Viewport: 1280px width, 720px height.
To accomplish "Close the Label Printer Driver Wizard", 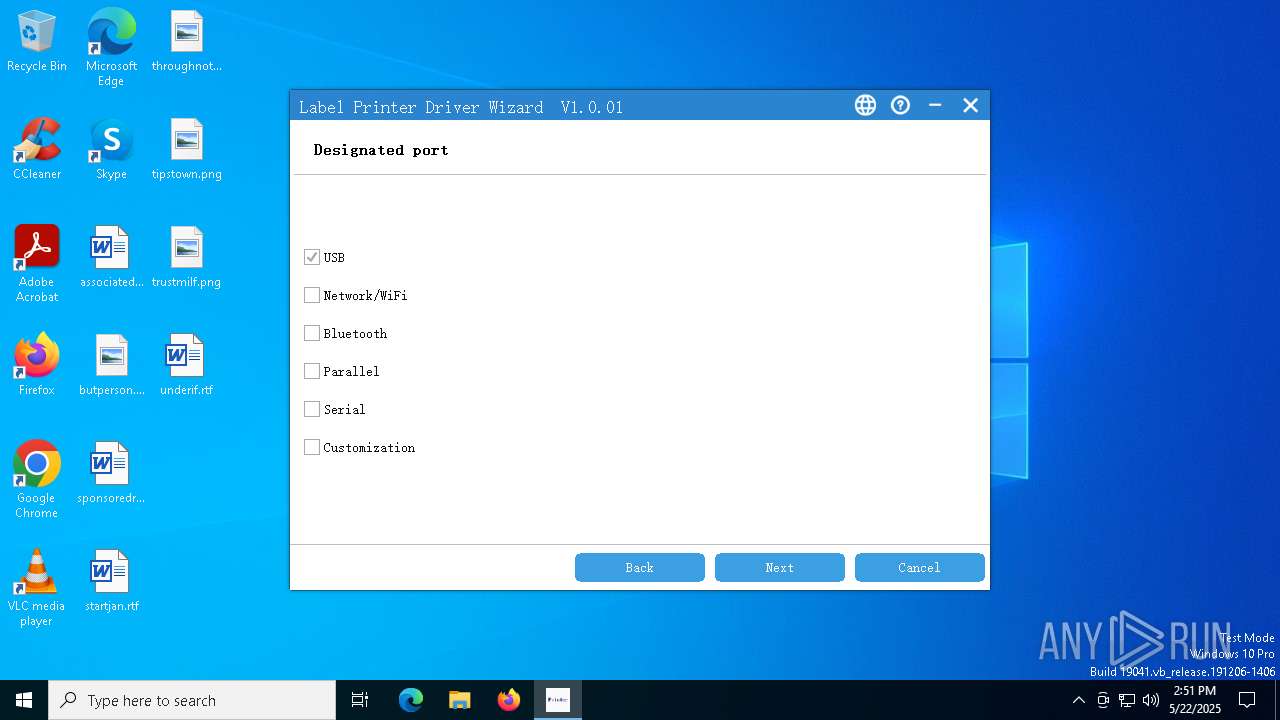I will pyautogui.click(x=970, y=105).
